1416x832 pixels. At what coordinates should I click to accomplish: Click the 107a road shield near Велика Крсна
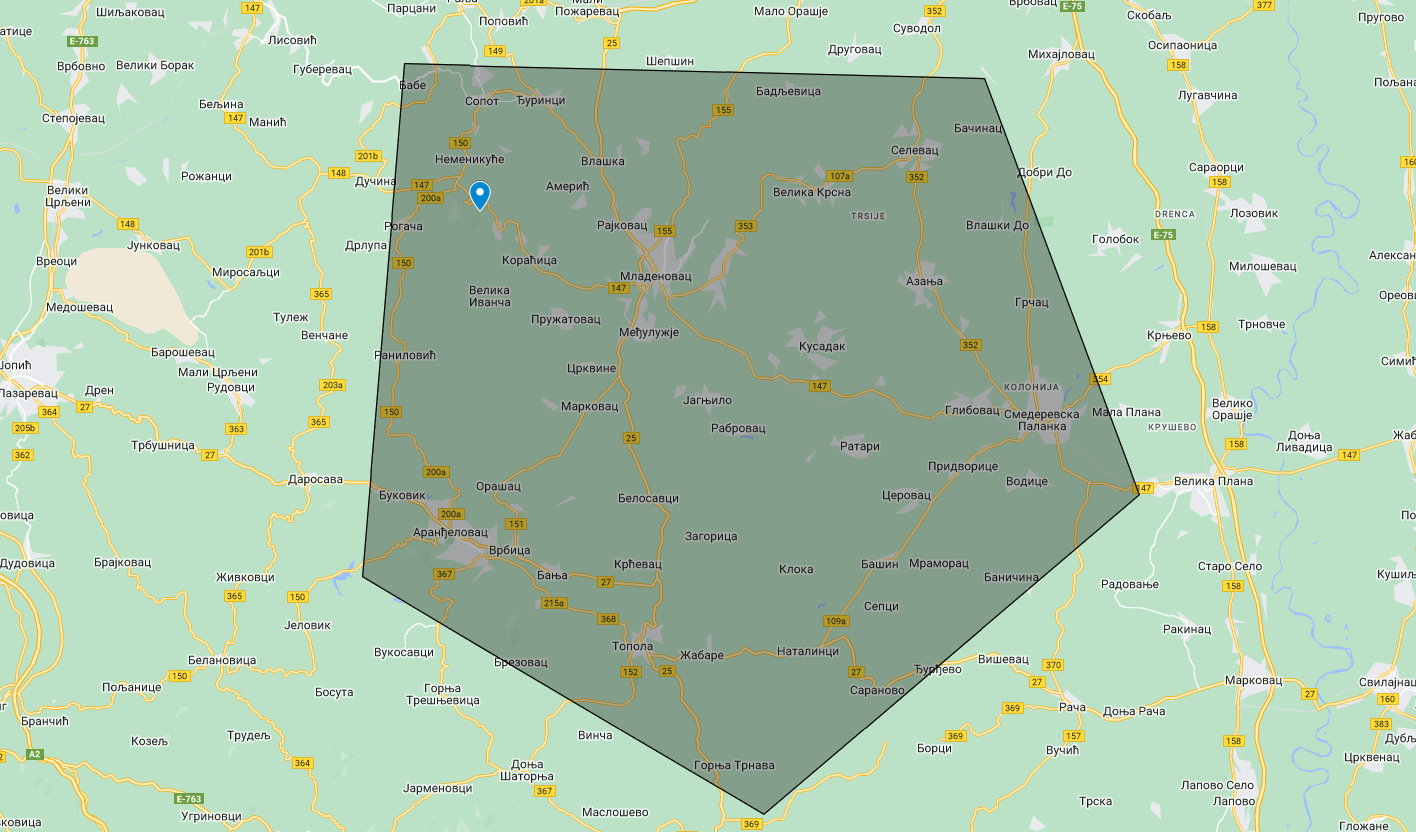tap(839, 176)
